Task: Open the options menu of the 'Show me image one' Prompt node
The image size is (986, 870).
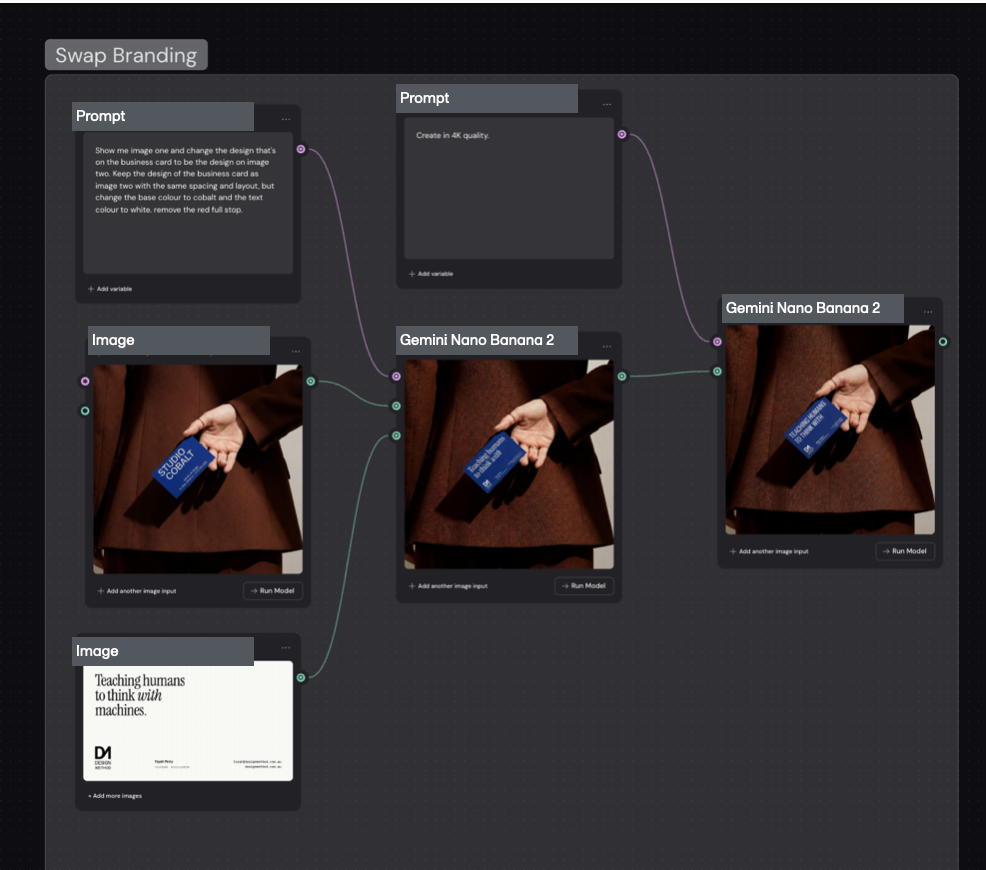Action: coord(286,119)
